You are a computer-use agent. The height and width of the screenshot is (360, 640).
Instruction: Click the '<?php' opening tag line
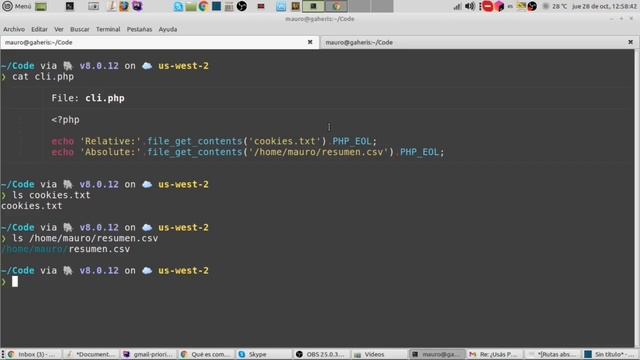click(x=65, y=120)
